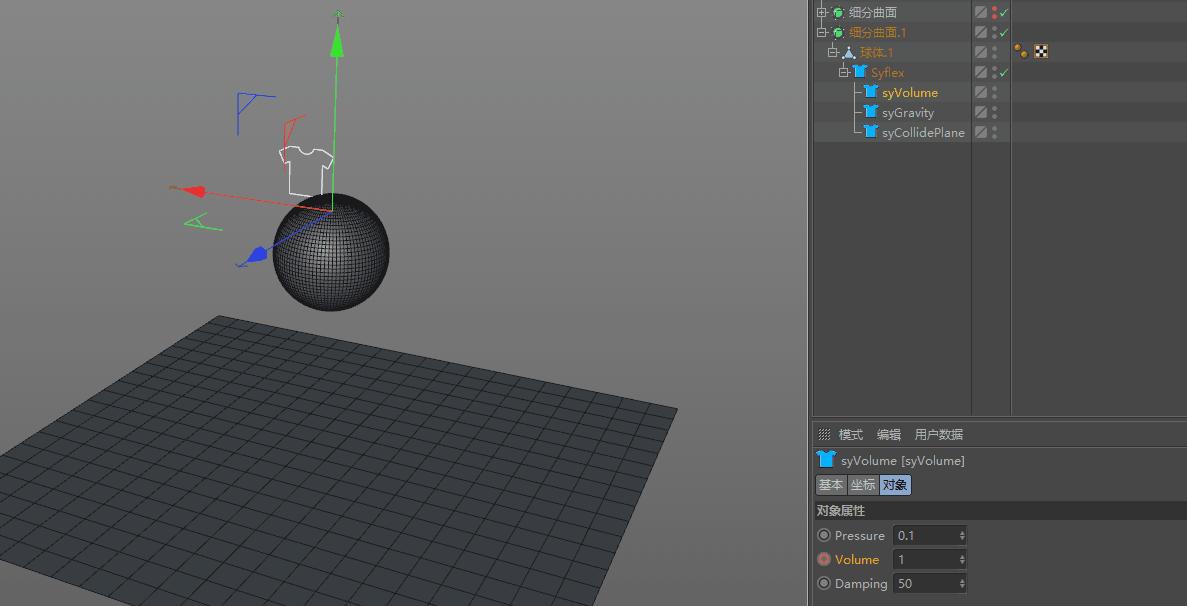1187x606 pixels.
Task: Select the syCollidePlane tag icon
Action: click(869, 132)
